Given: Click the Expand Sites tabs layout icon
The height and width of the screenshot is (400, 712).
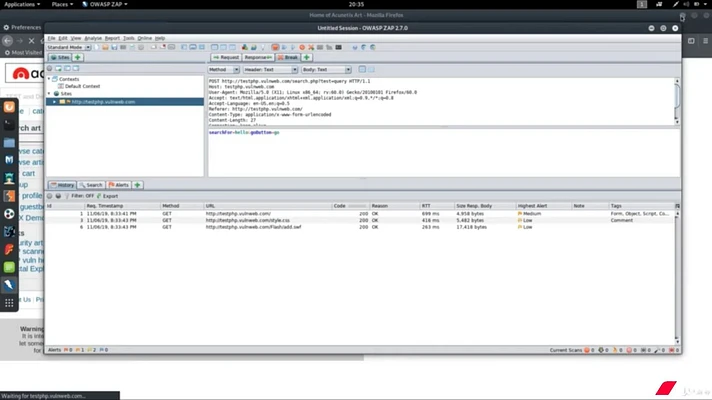Looking at the screenshot, I should click(184, 47).
